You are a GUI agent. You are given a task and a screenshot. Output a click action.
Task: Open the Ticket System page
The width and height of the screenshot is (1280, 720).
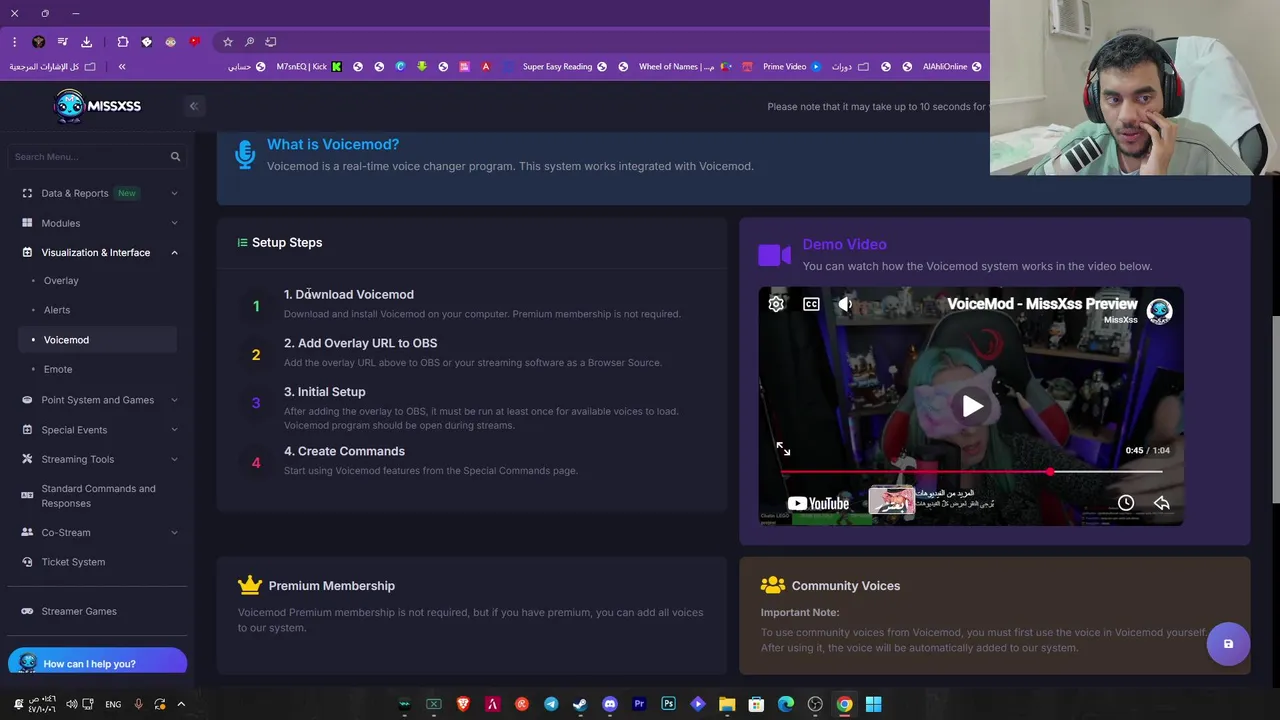(73, 562)
